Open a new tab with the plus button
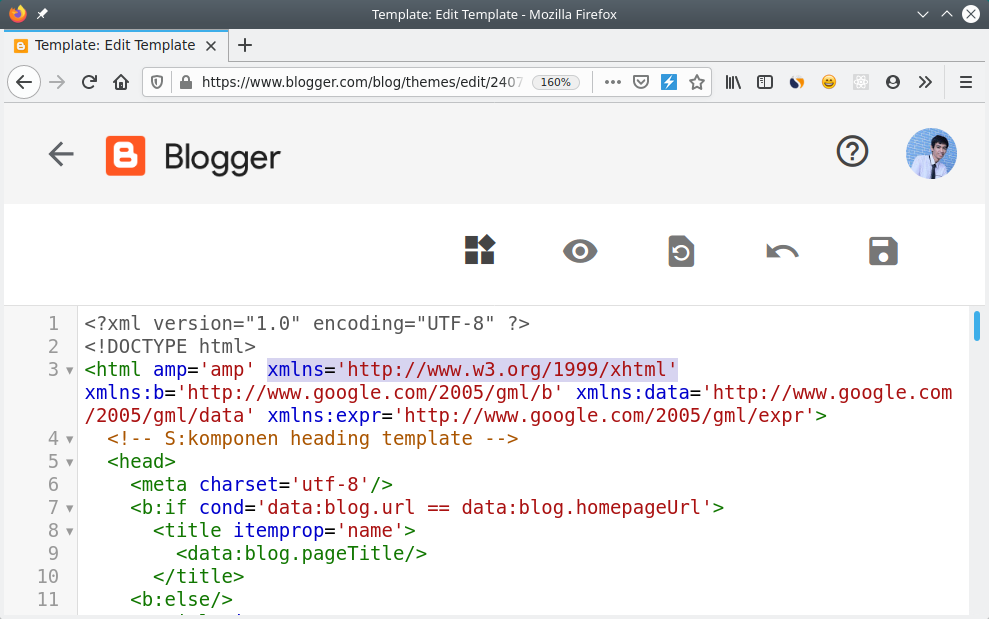 click(x=245, y=45)
